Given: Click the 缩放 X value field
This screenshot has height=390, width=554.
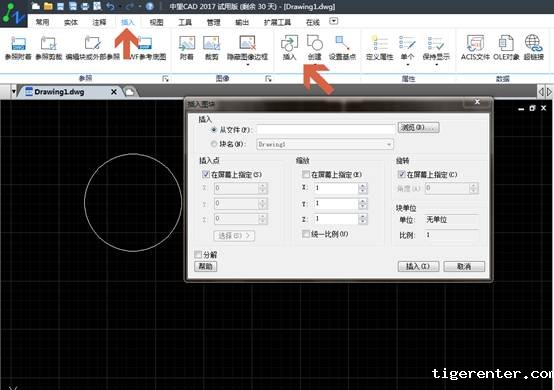Looking at the screenshot, I should pos(336,188).
